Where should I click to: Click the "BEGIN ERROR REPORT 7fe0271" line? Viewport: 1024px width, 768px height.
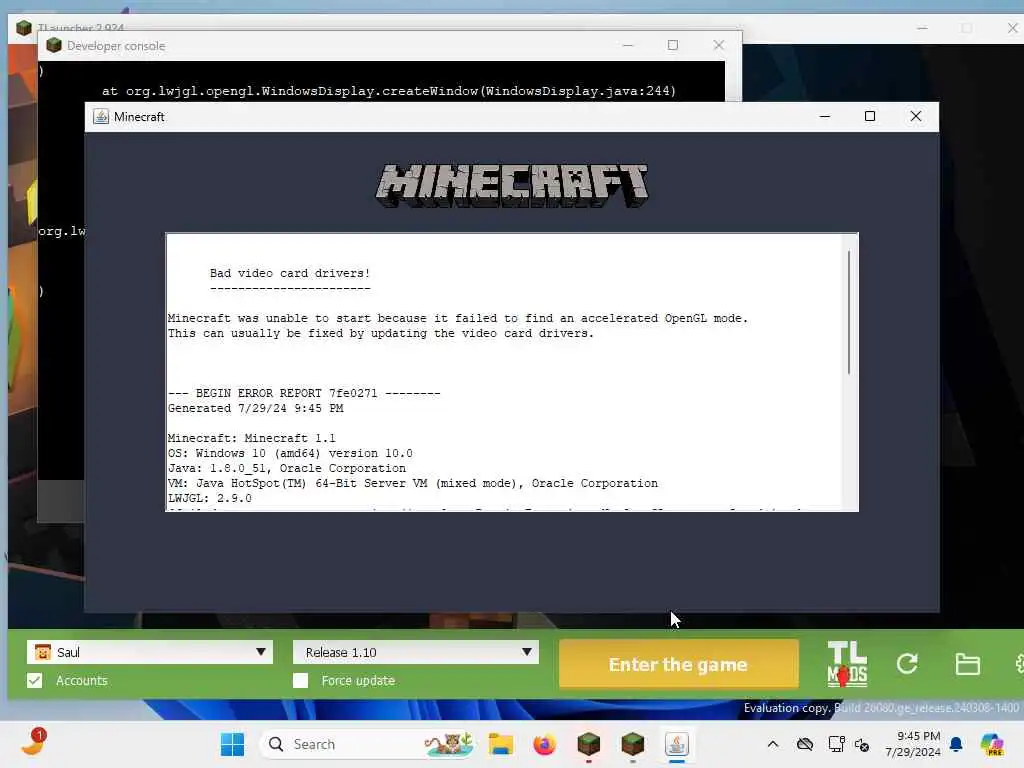(x=304, y=394)
